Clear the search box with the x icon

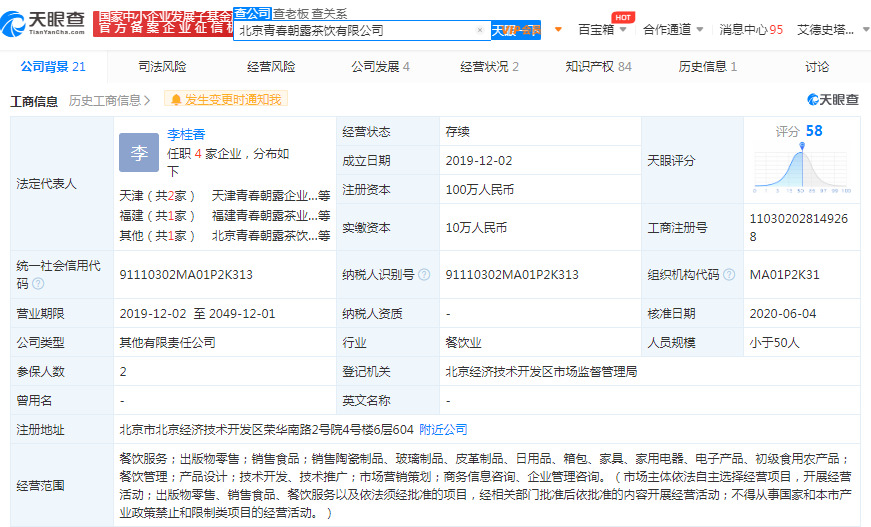coord(480,30)
